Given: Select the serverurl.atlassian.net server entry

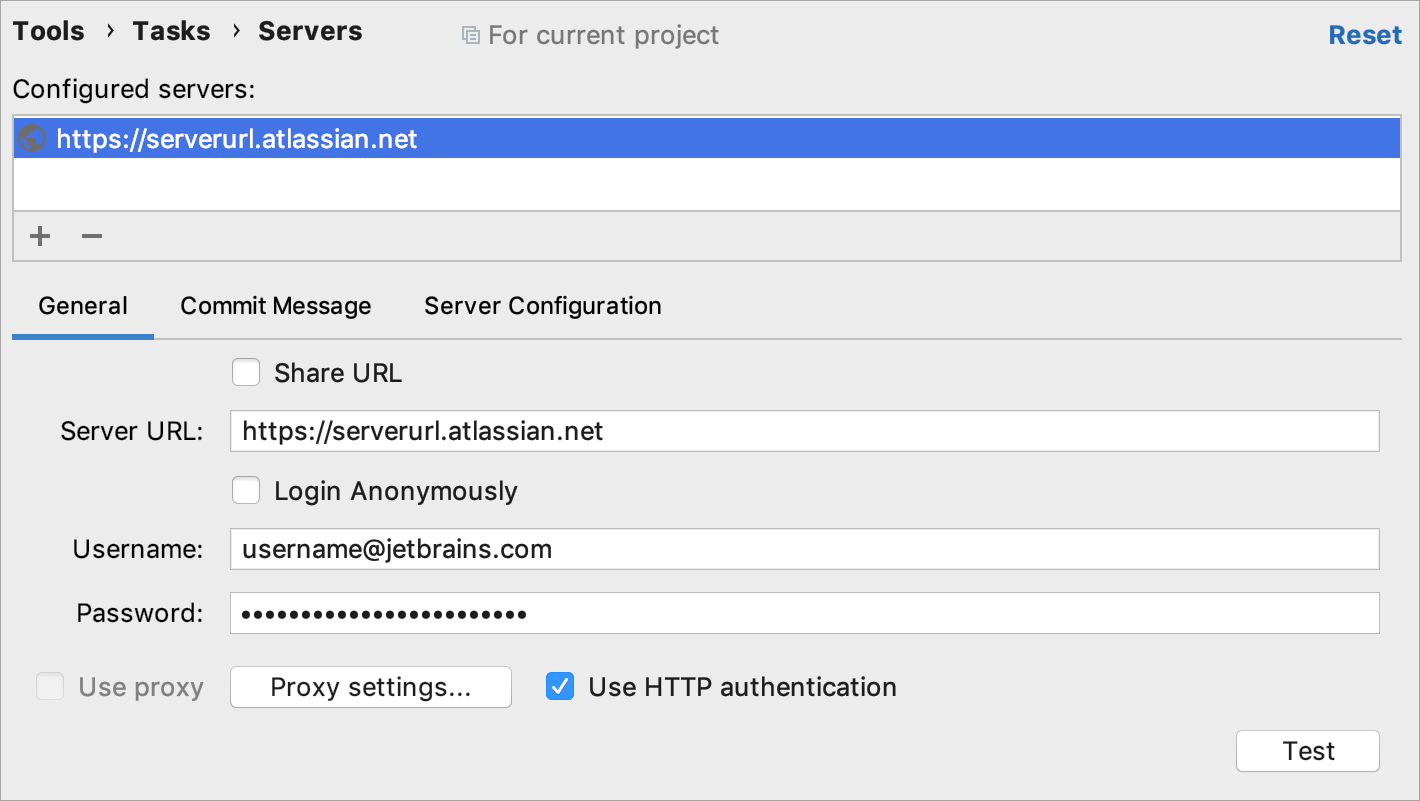Looking at the screenshot, I should point(237,139).
